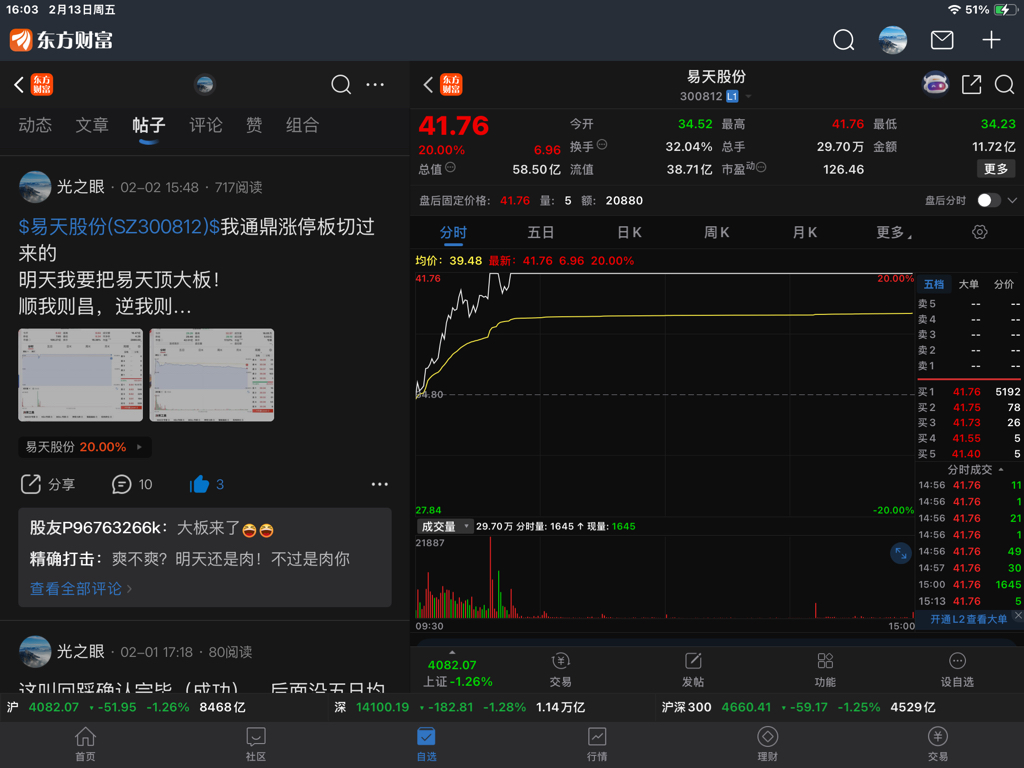
Task: Open 查看全部评论 link
Action: [81, 589]
